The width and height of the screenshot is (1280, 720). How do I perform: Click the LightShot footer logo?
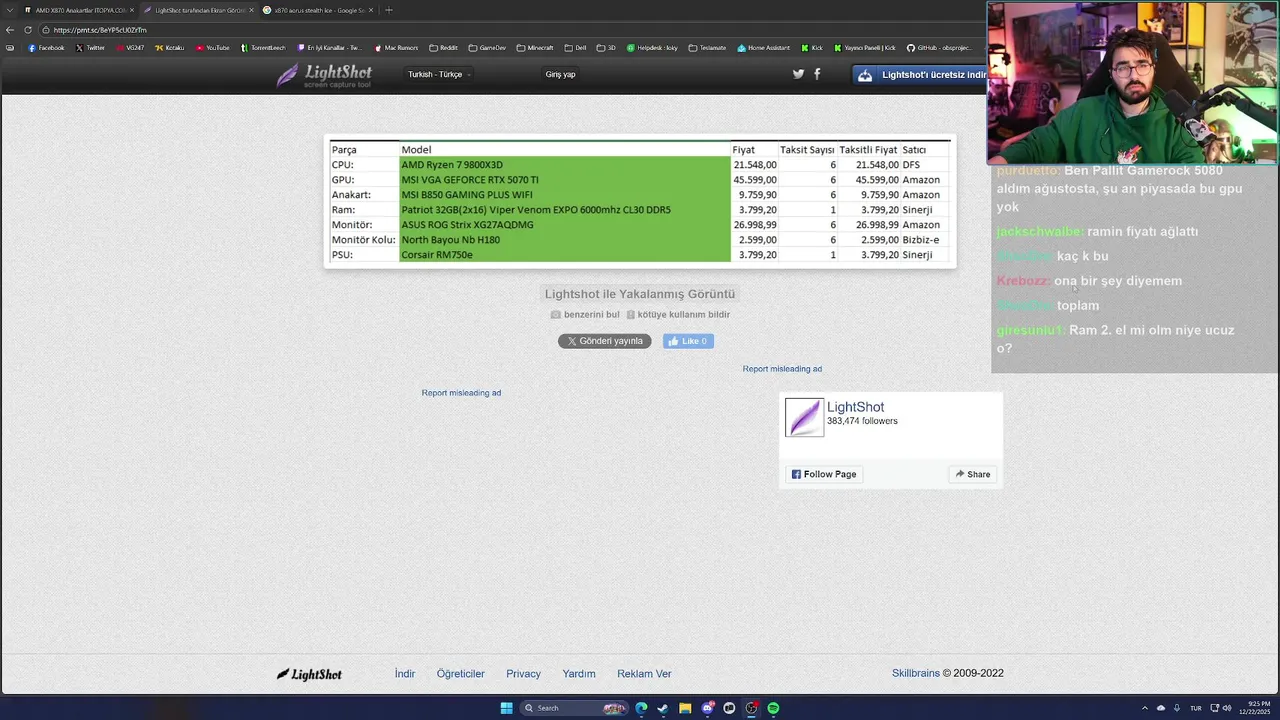(309, 674)
